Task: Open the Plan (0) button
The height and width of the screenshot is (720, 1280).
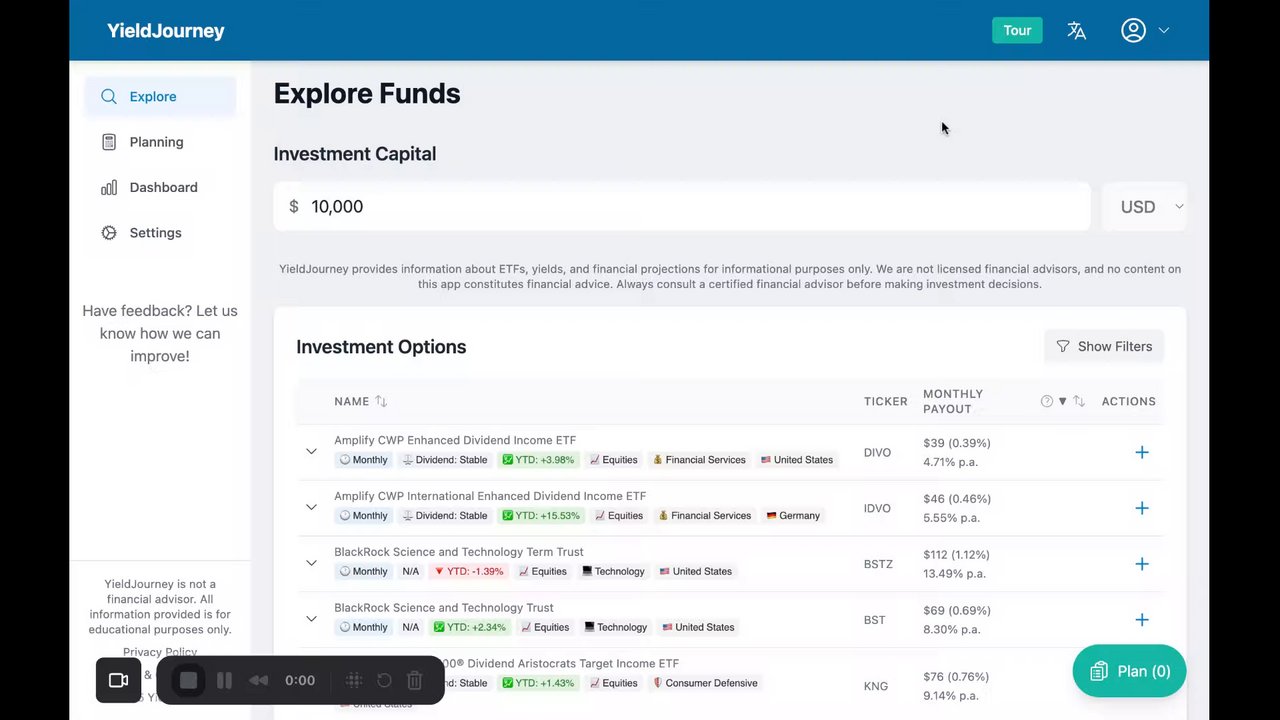Action: [1129, 671]
